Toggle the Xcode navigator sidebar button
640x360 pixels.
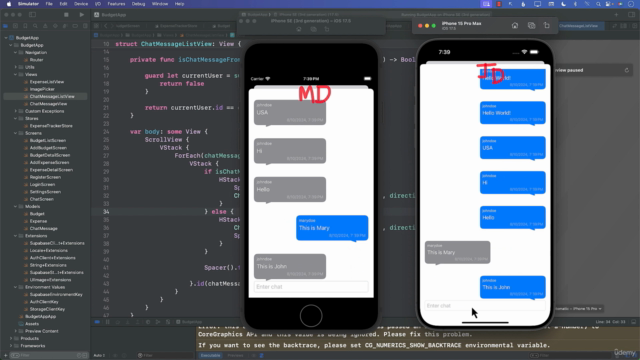[32, 15]
